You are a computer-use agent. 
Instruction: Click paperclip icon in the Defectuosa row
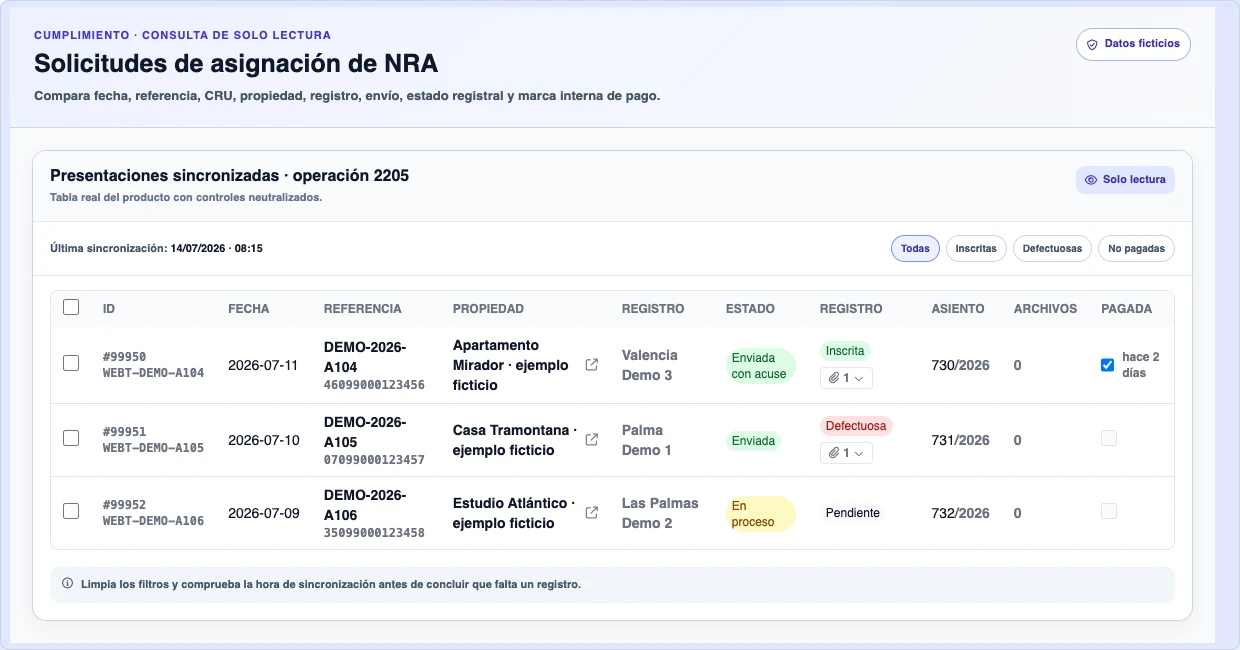pyautogui.click(x=834, y=453)
